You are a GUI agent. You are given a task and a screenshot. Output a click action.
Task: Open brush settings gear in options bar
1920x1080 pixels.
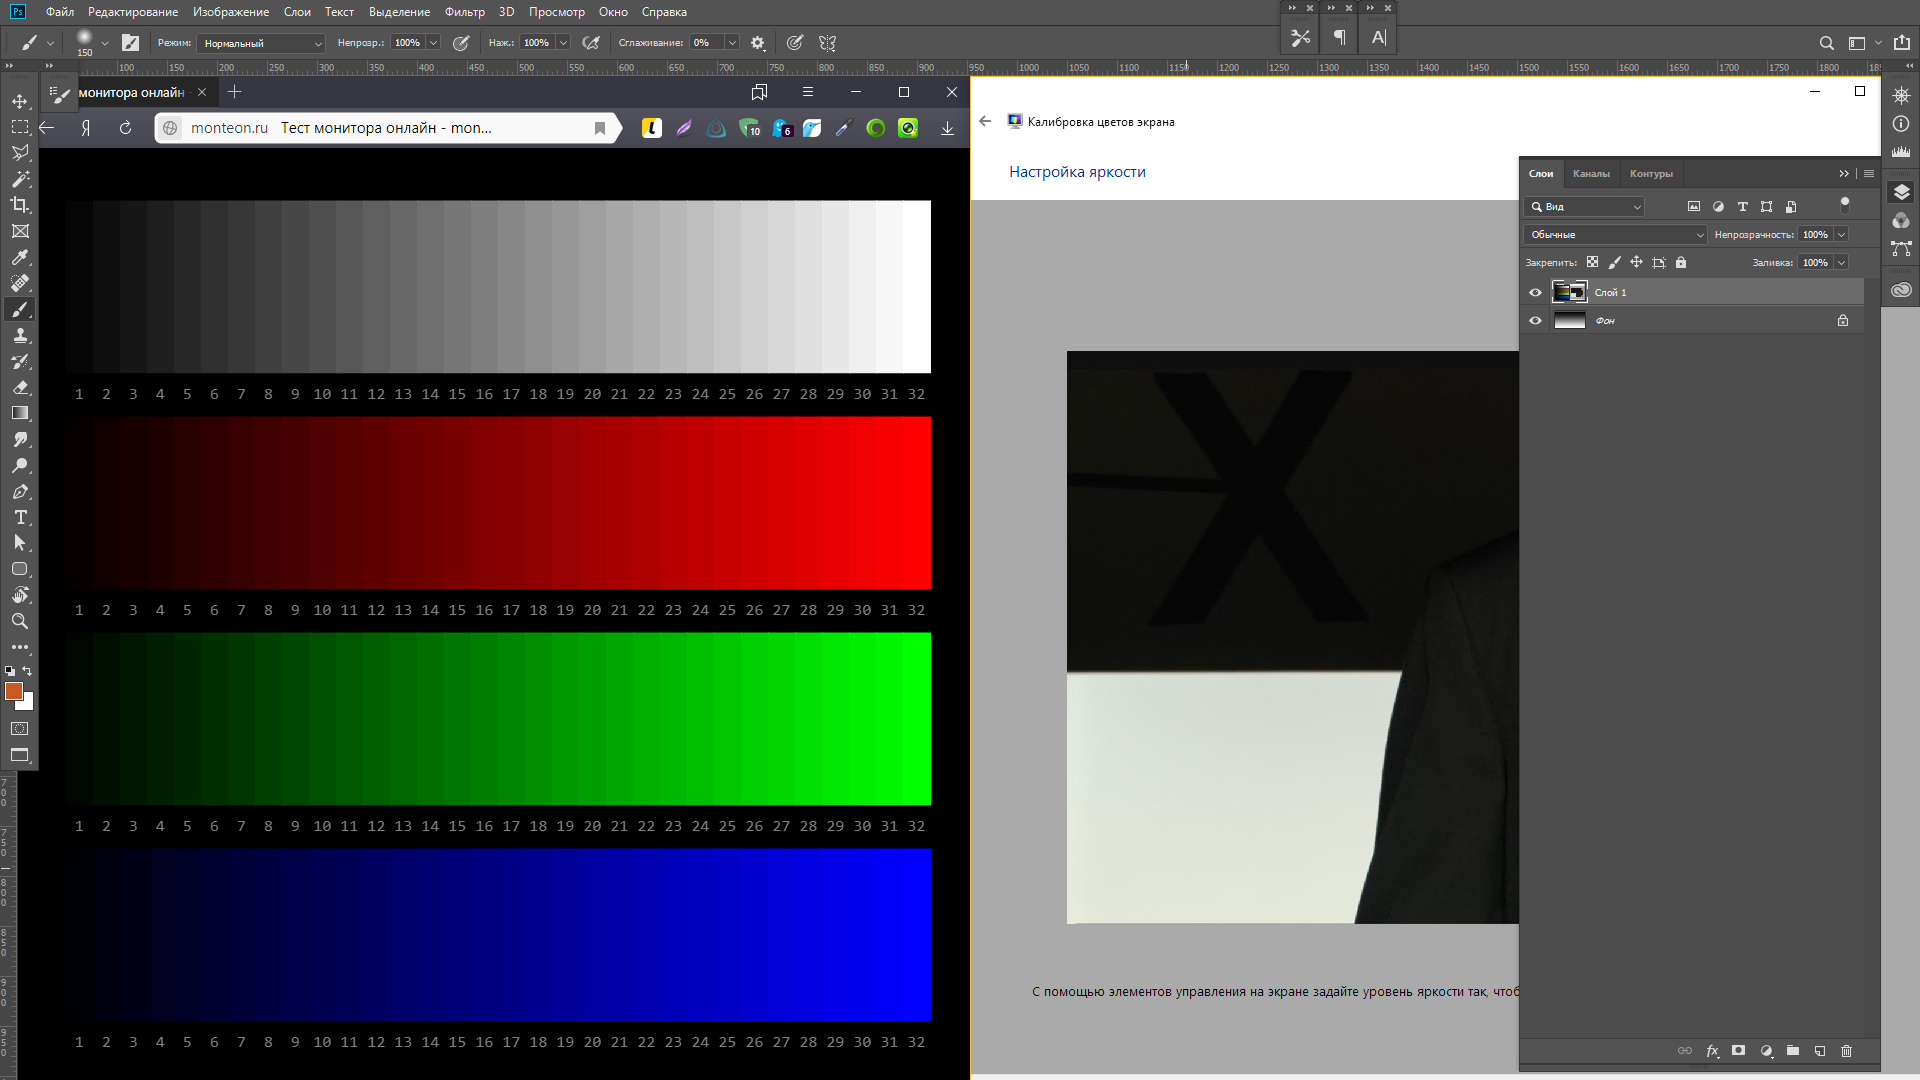point(758,43)
